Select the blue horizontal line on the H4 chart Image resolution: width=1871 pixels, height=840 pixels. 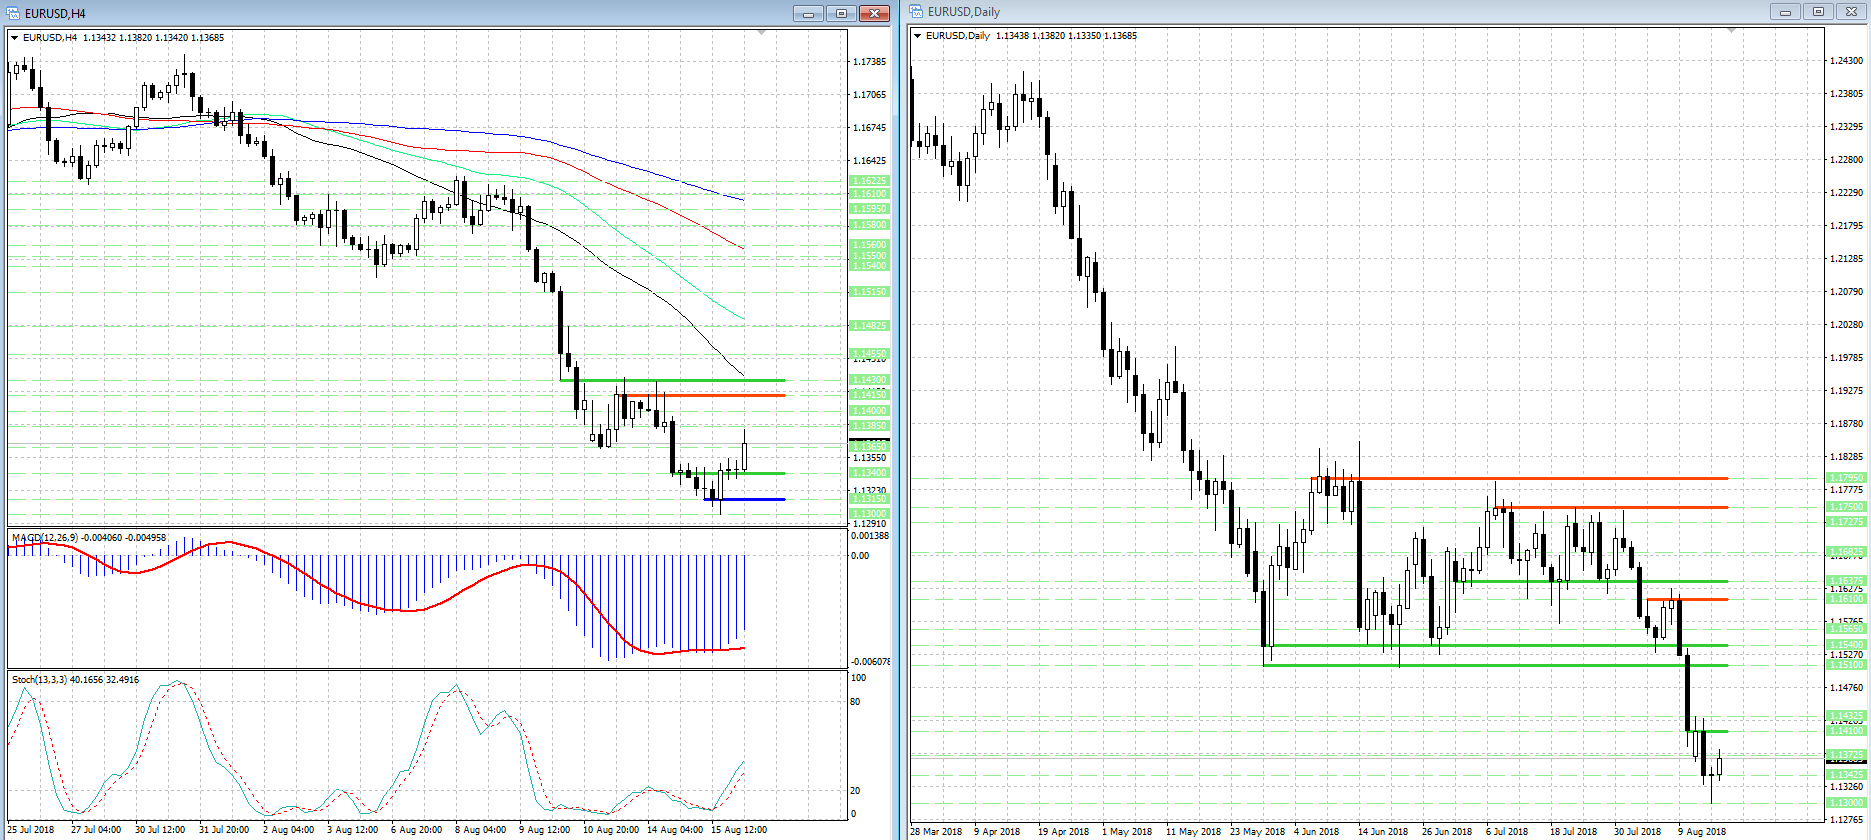pos(745,499)
